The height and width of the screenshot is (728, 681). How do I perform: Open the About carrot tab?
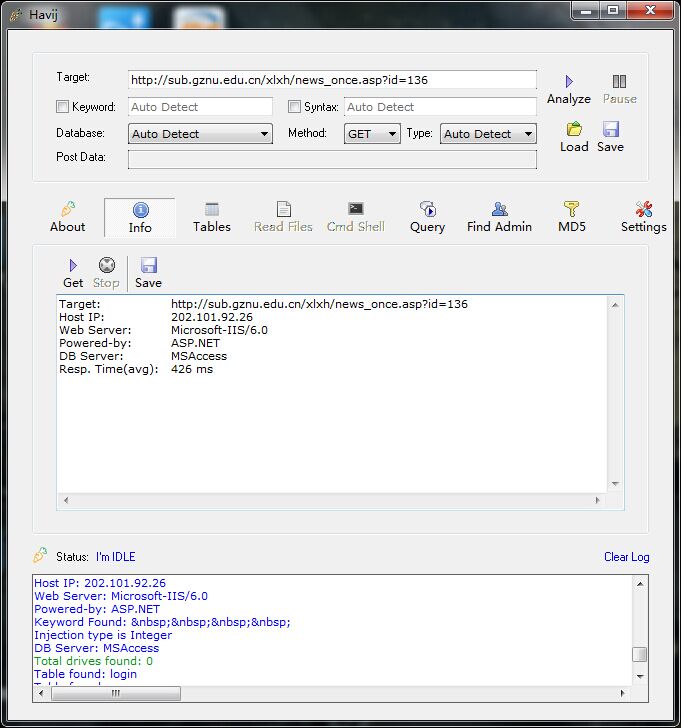pos(68,217)
